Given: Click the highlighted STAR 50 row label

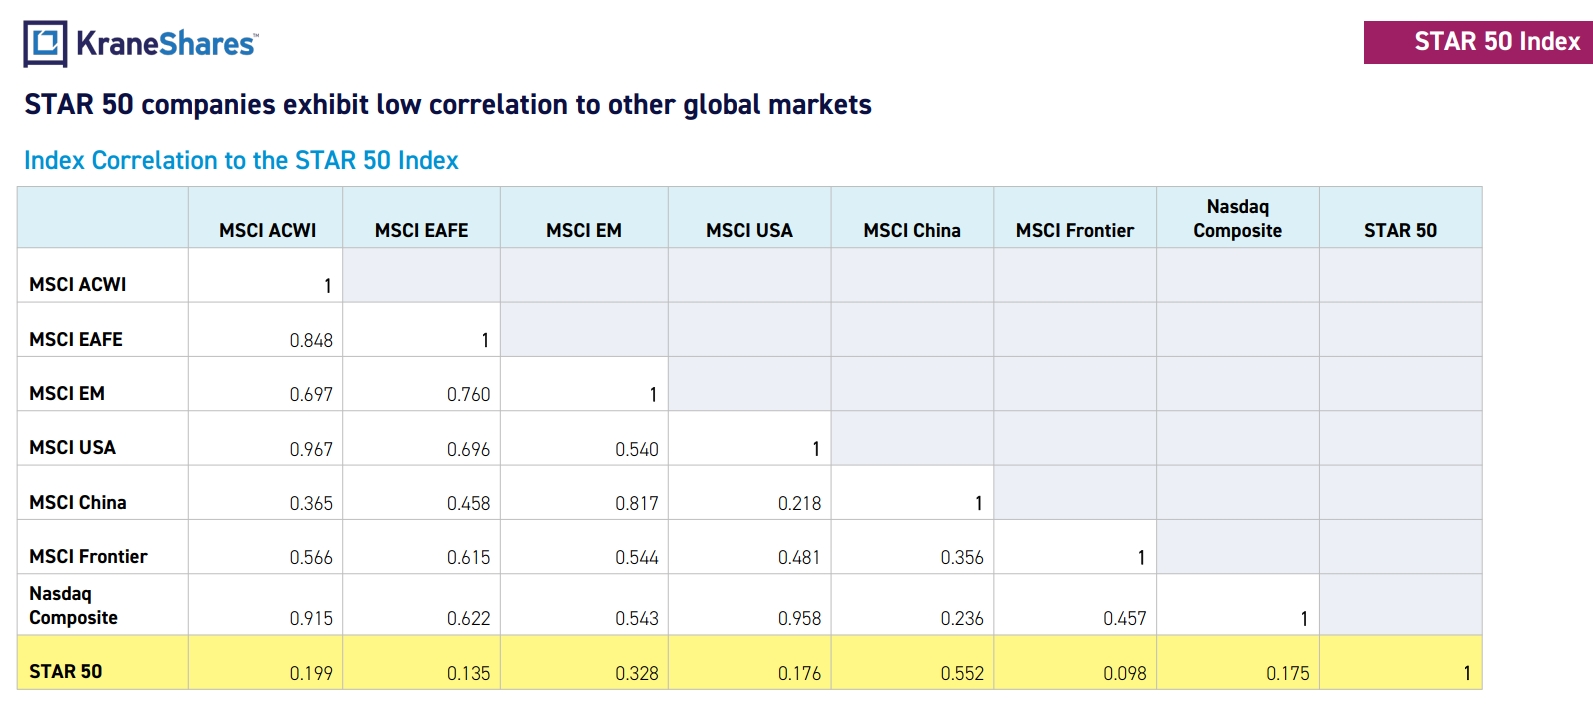Looking at the screenshot, I should tap(66, 671).
